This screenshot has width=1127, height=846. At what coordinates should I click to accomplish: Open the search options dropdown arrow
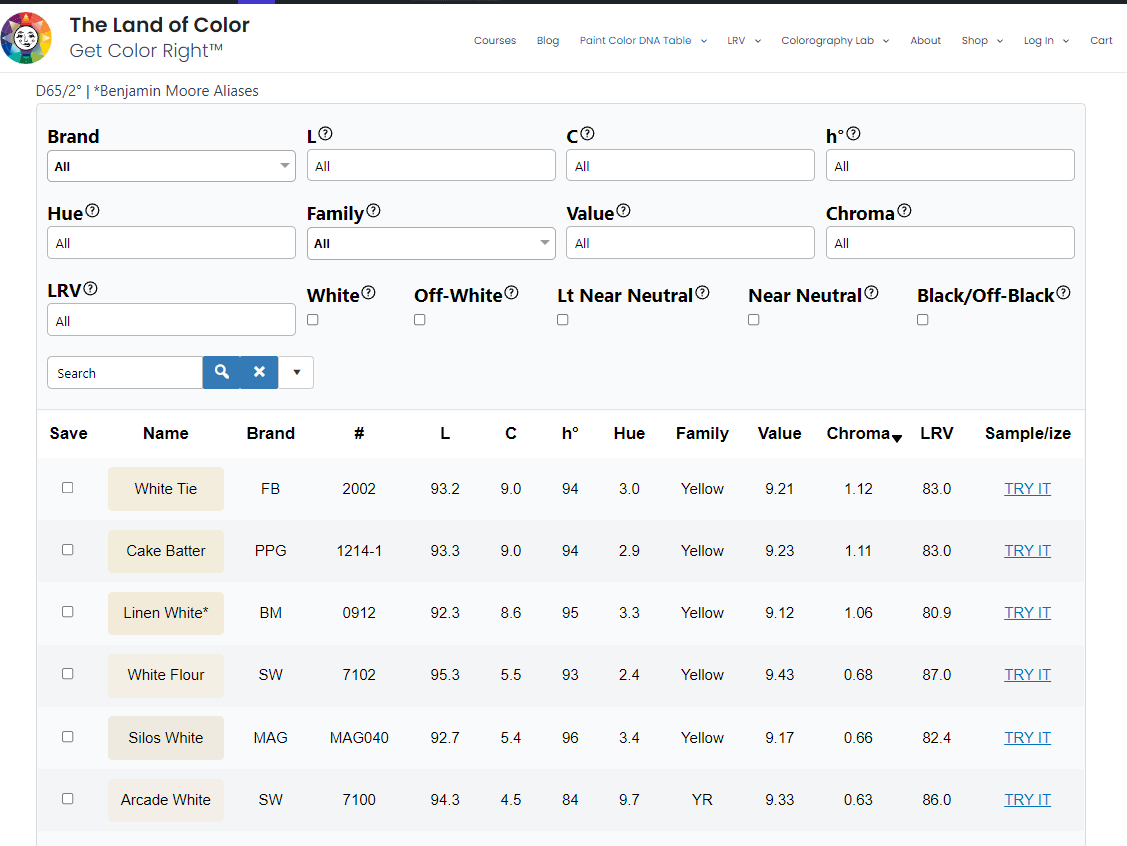pos(296,372)
